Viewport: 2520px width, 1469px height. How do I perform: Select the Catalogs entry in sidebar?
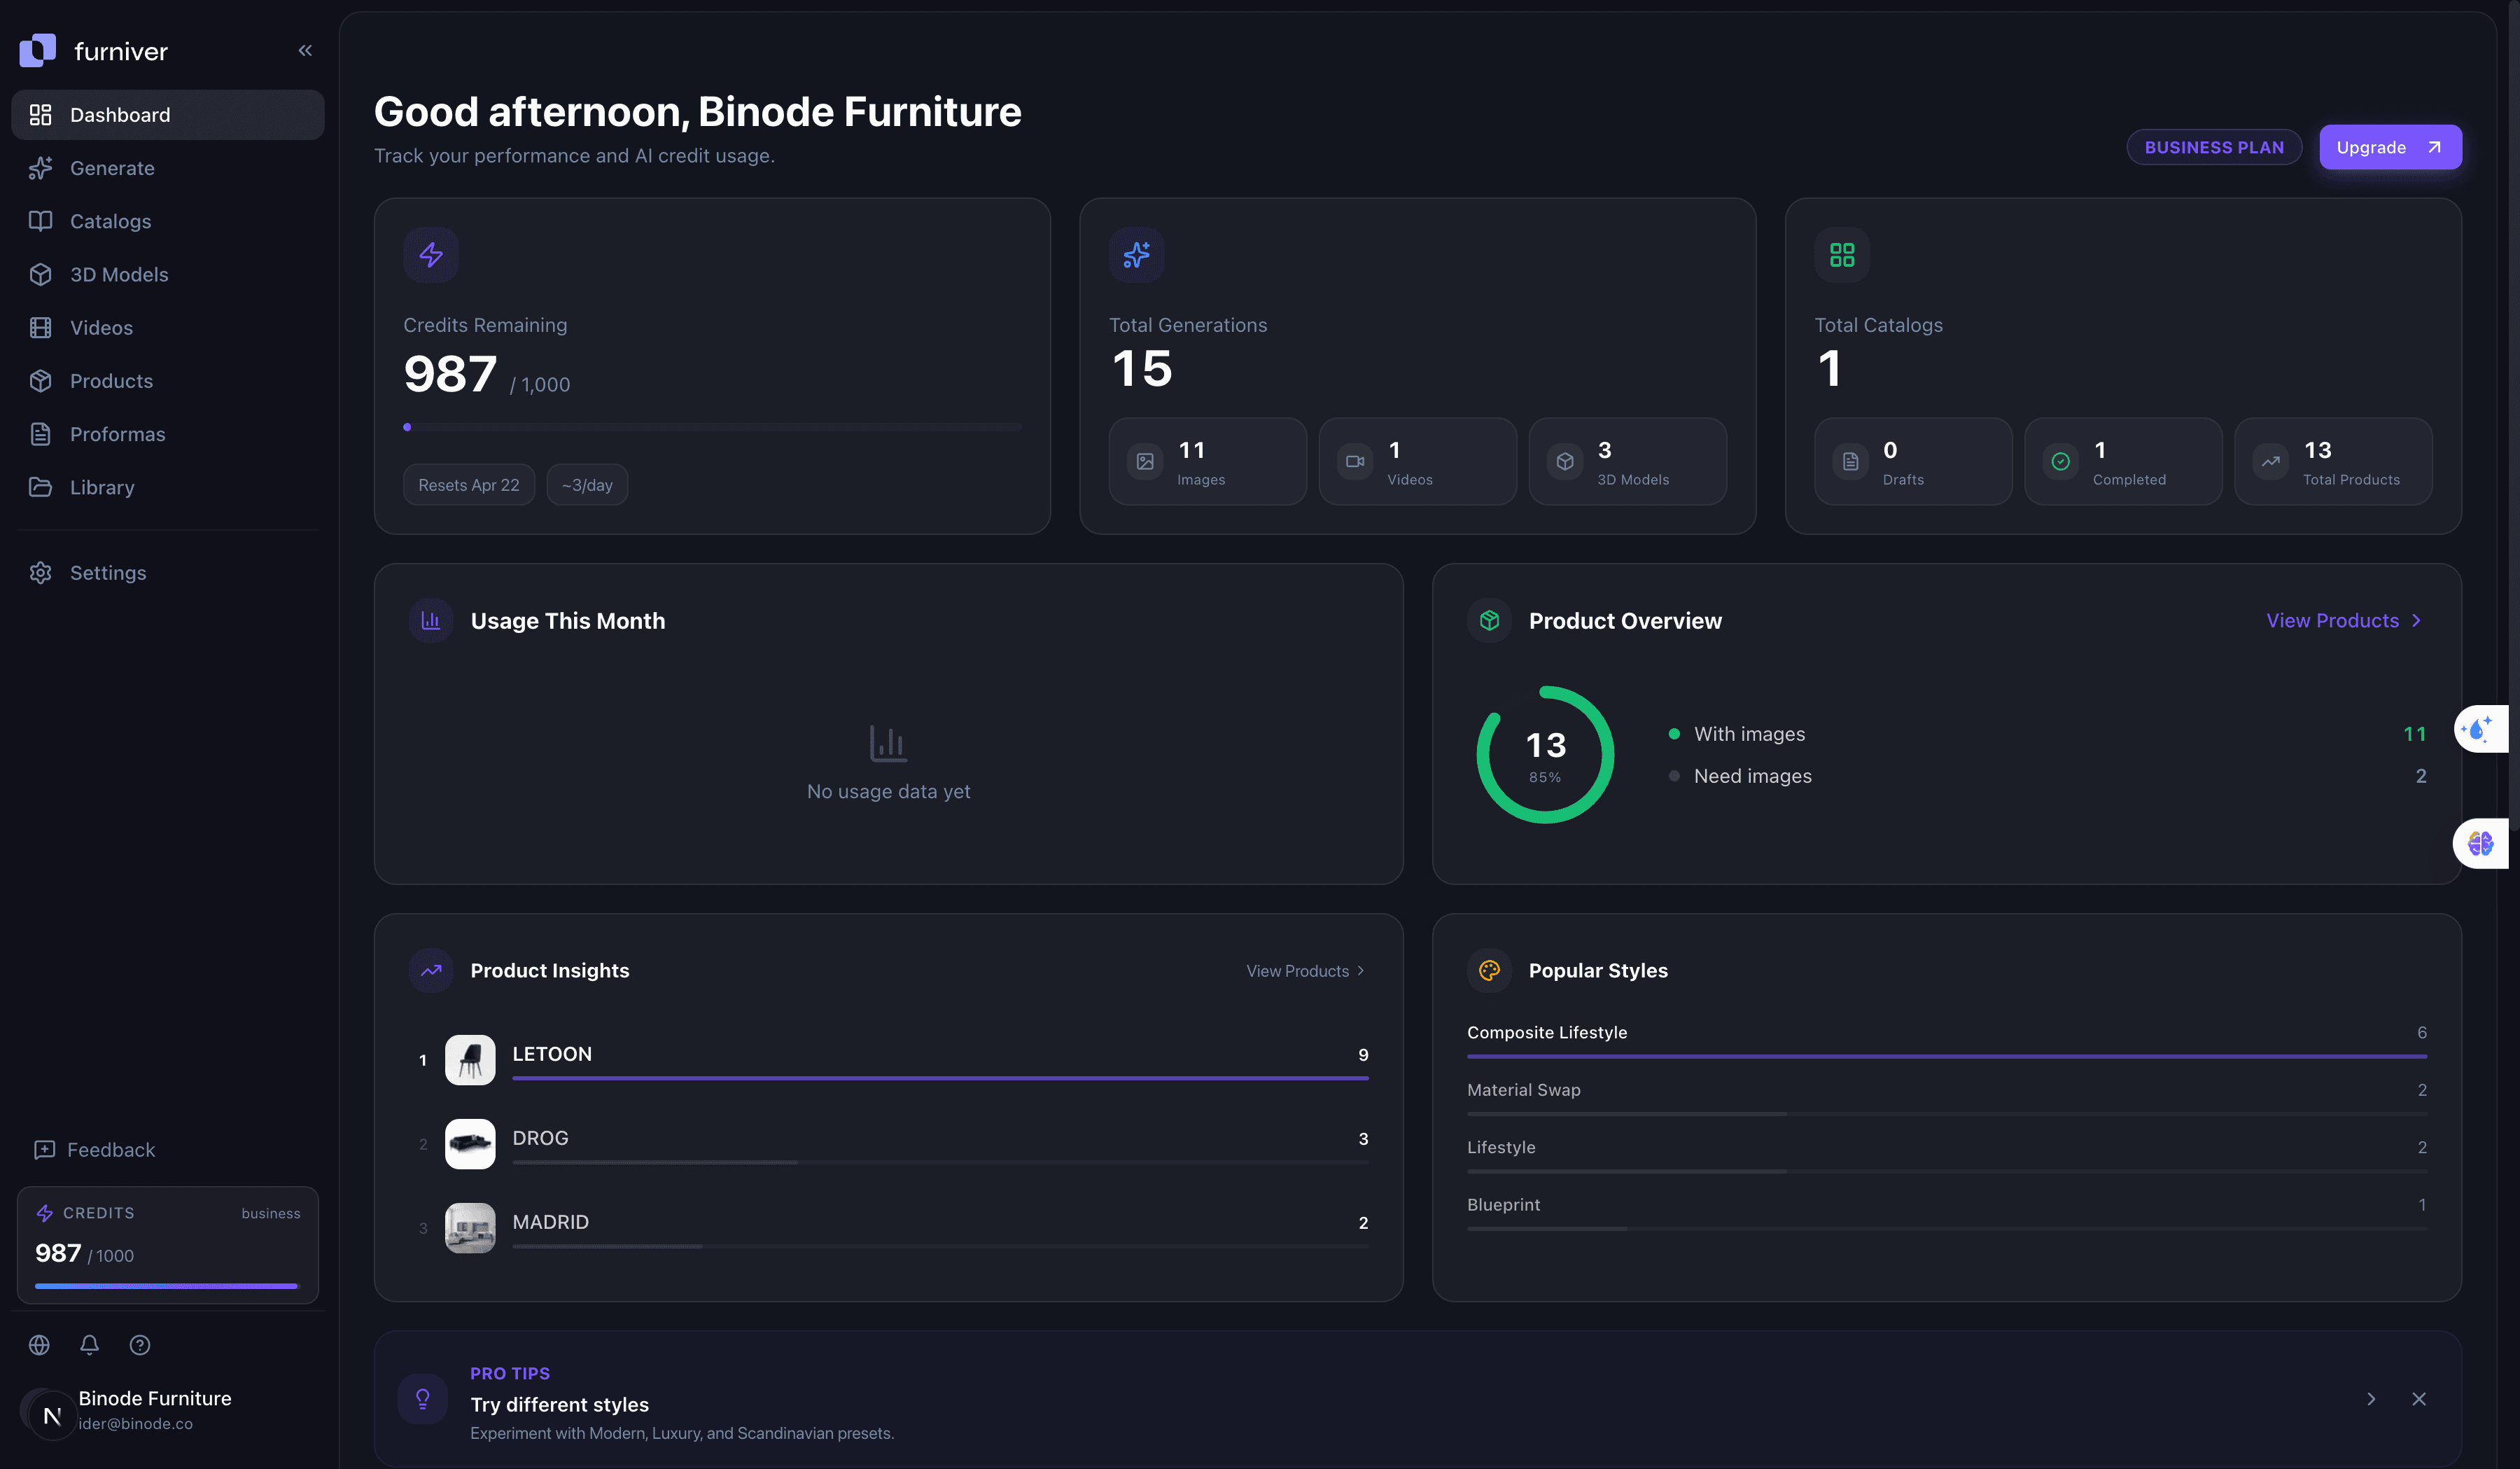tap(110, 221)
